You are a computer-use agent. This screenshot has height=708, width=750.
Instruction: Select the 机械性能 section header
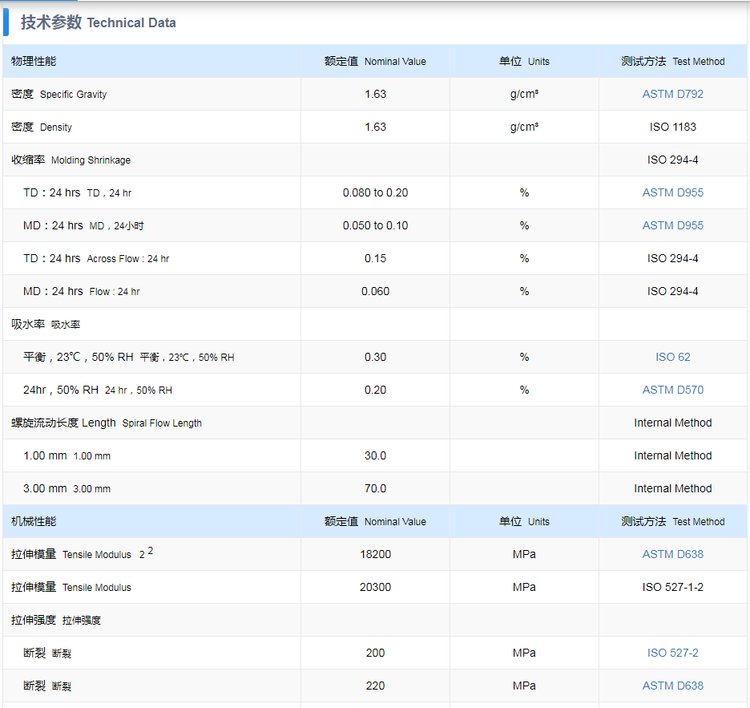click(34, 521)
